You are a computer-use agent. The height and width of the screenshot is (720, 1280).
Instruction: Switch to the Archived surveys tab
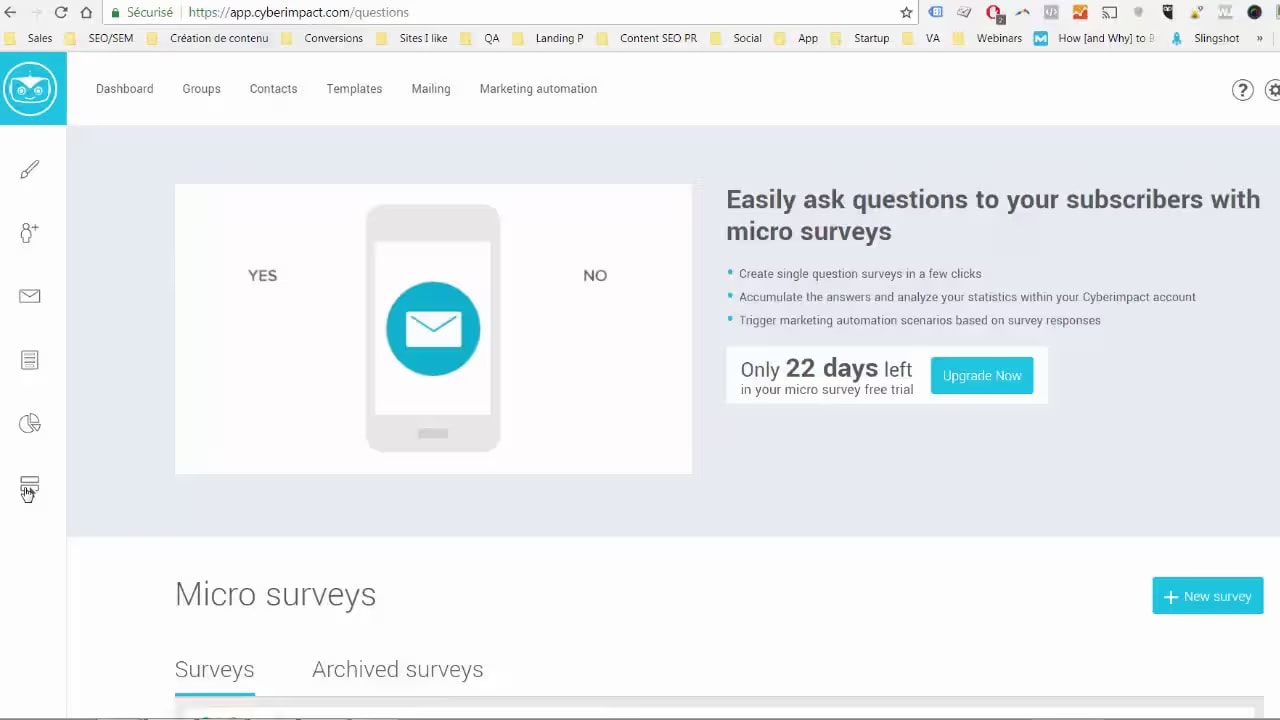[x=397, y=669]
